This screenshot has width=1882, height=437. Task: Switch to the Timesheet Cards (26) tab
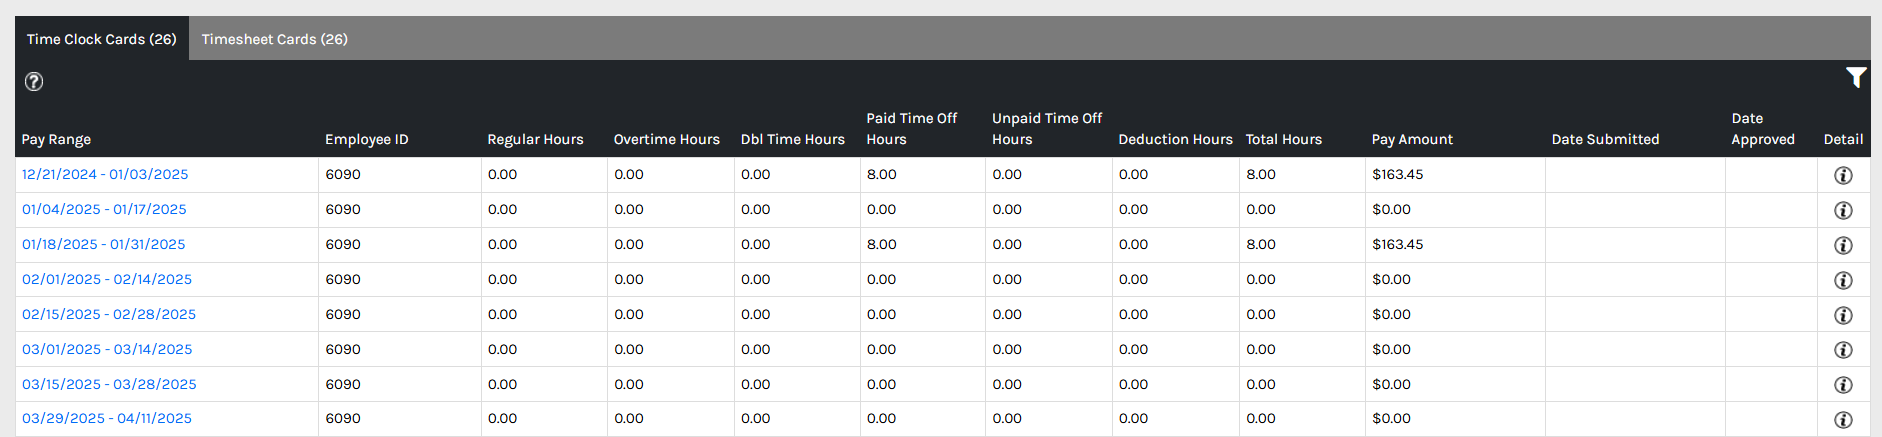pos(275,39)
